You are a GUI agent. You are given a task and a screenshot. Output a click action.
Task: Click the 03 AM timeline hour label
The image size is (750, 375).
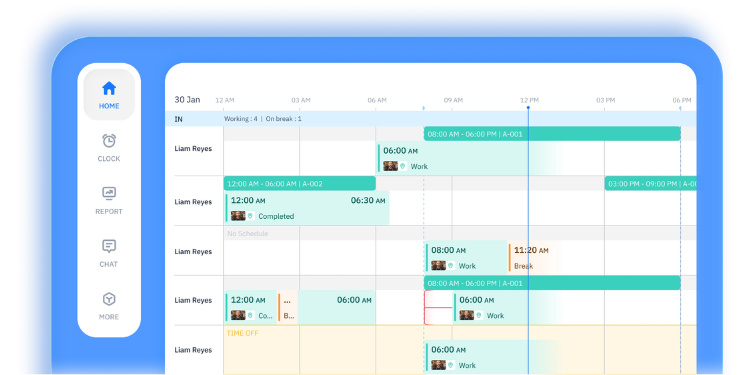pyautogui.click(x=301, y=100)
